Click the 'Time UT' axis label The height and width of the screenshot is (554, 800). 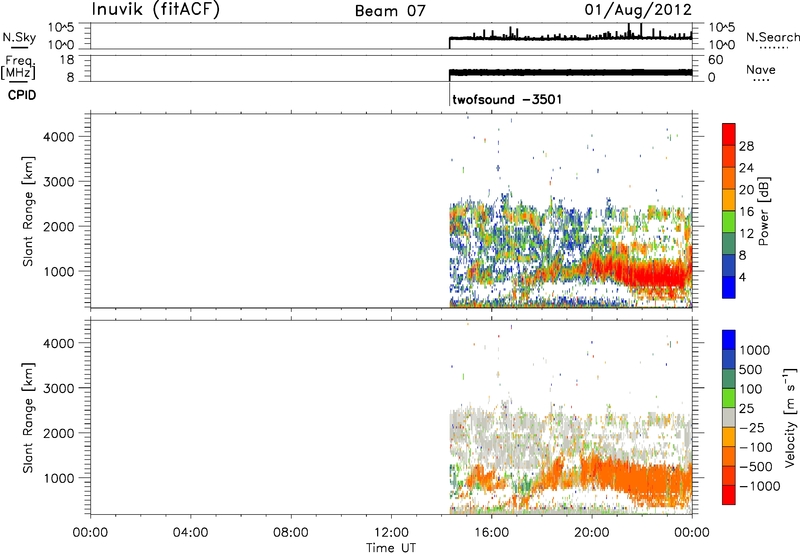pos(391,548)
